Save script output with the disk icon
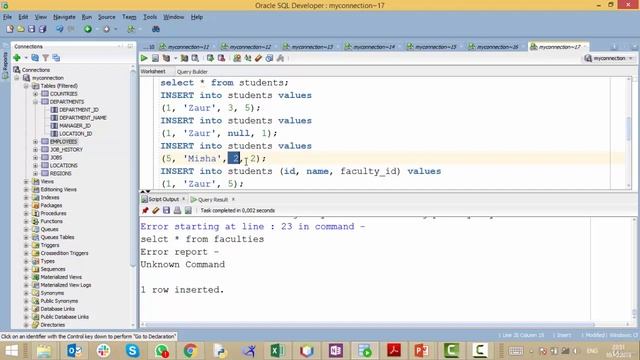The width and height of the screenshot is (640, 360). click(x=166, y=211)
